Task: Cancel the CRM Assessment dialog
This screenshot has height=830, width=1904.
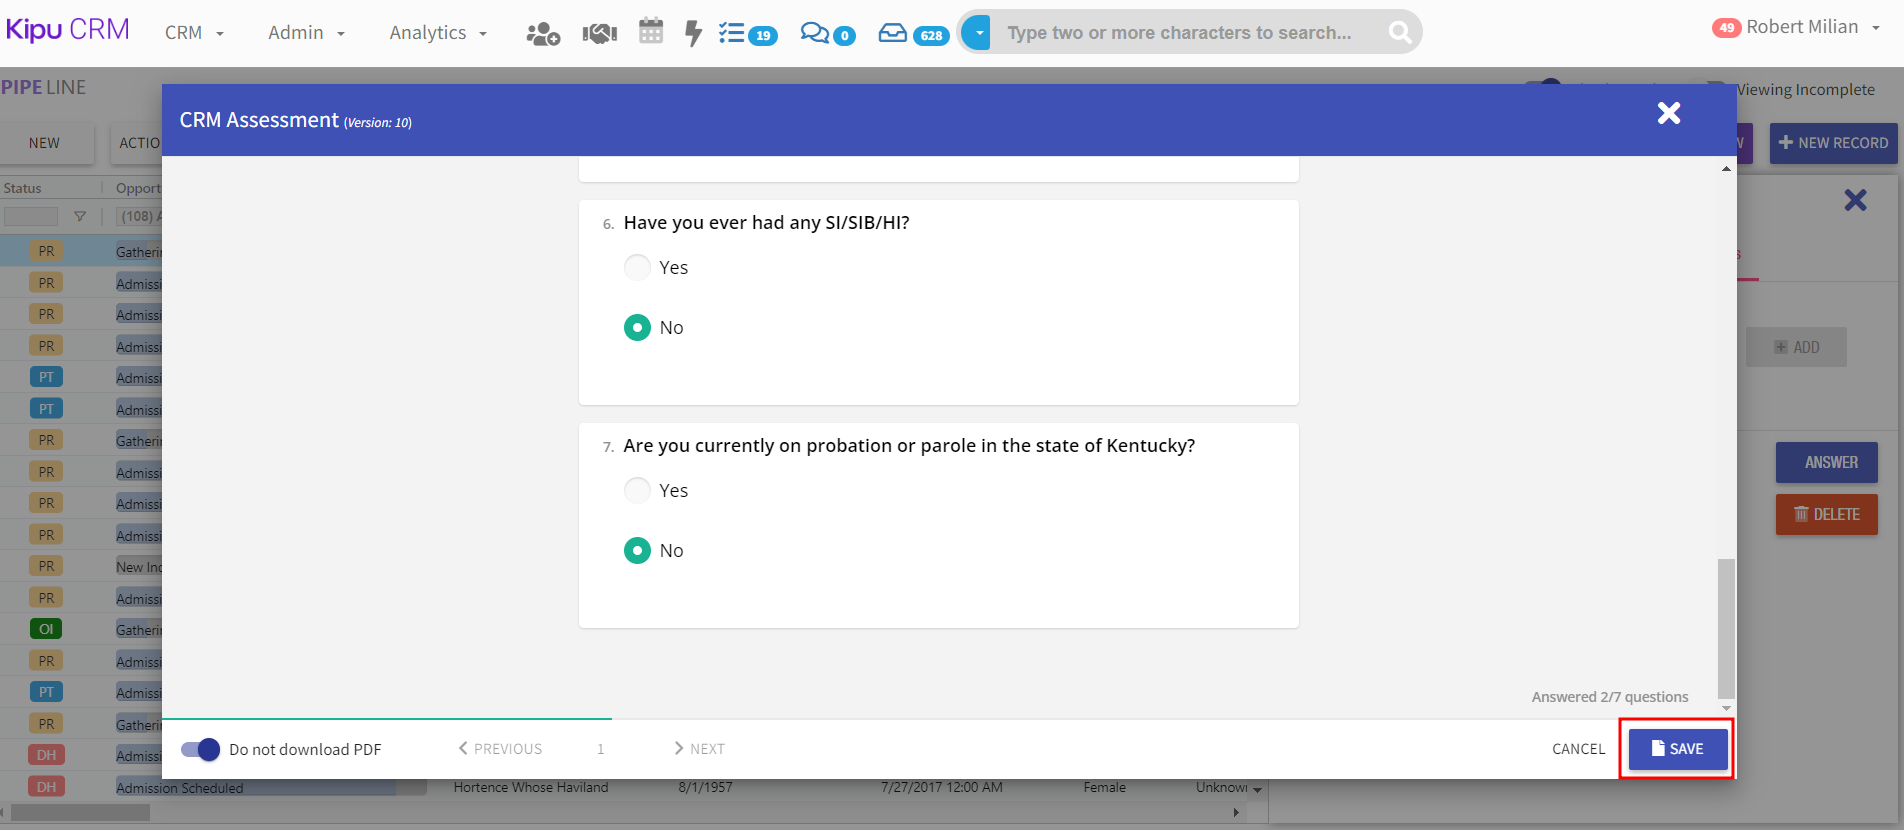Action: [x=1578, y=749]
